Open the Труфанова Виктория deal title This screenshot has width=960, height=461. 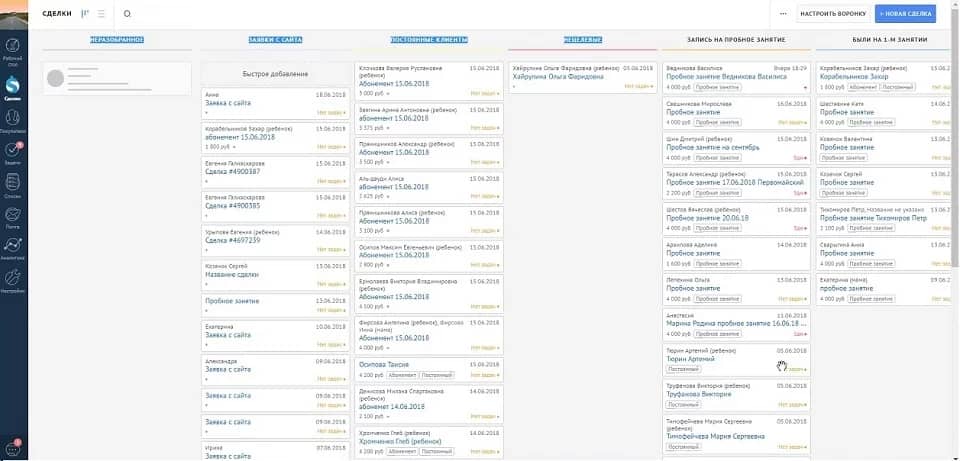(699, 395)
